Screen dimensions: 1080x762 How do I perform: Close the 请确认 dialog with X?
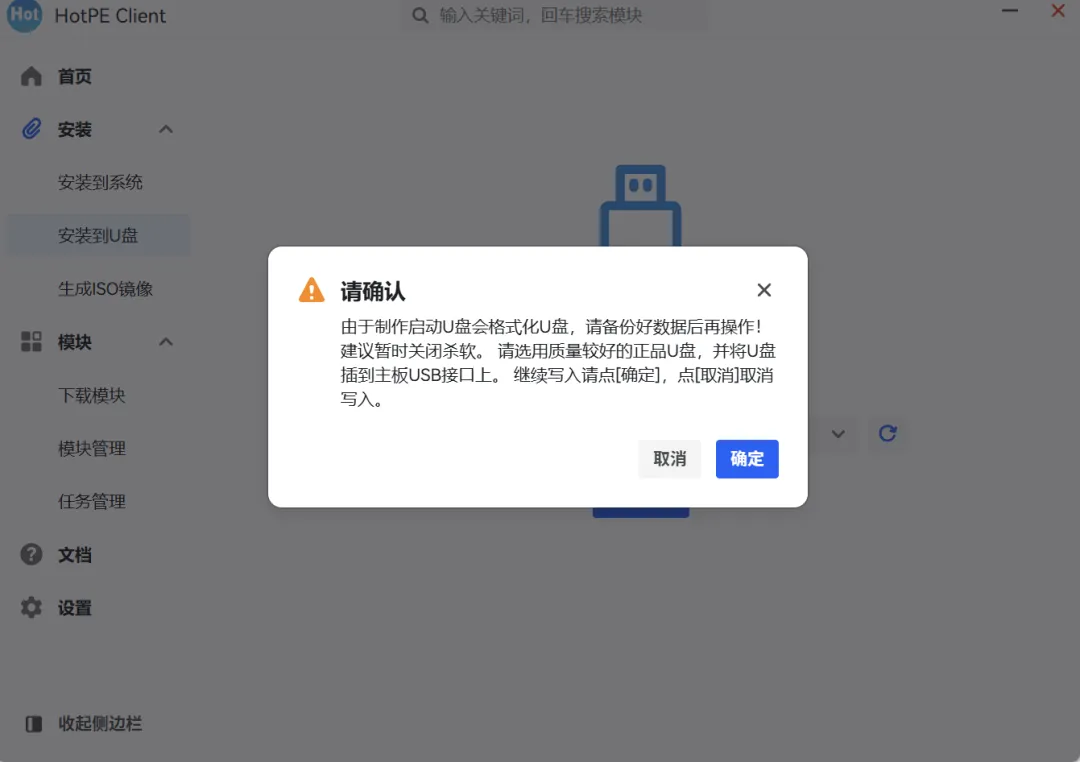tap(764, 290)
